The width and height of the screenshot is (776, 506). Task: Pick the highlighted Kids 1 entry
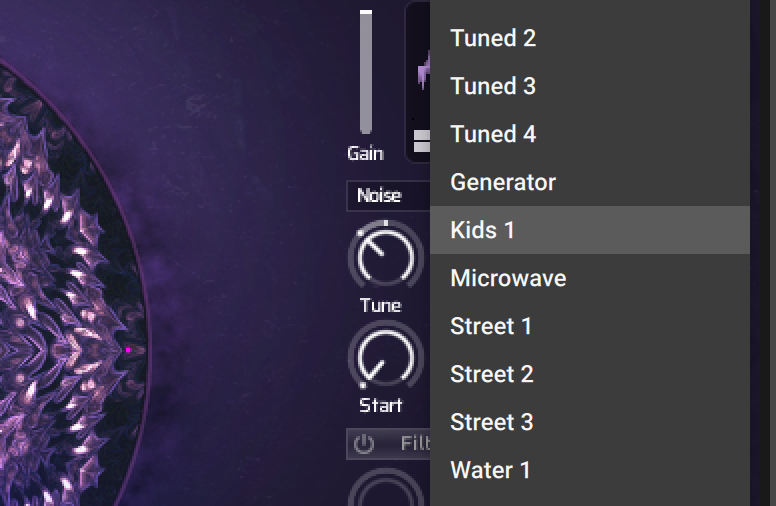[589, 230]
